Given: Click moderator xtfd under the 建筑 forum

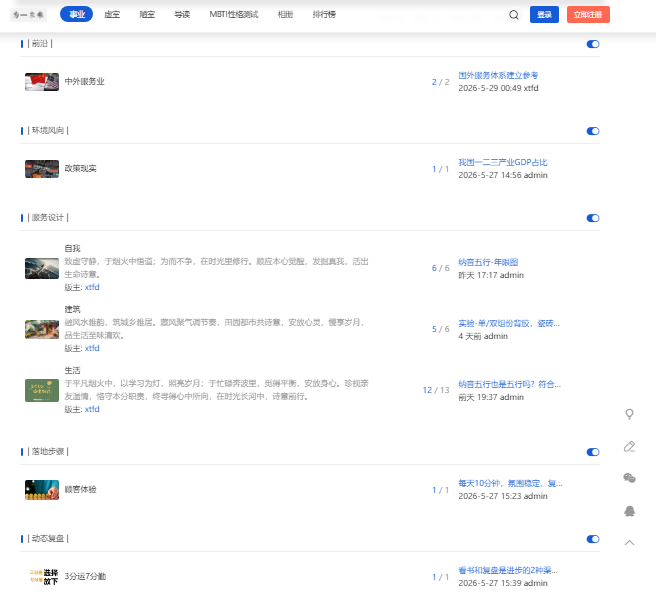Looking at the screenshot, I should pyautogui.click(x=92, y=348).
